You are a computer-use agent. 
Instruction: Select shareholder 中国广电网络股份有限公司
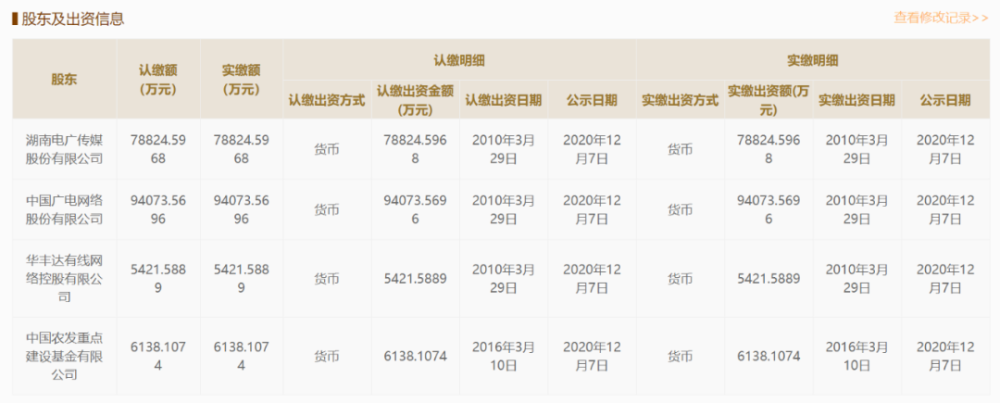(x=64, y=209)
